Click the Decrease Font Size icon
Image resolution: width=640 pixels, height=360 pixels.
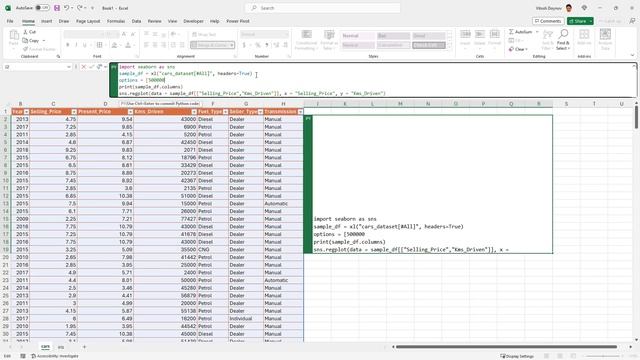(x=133, y=35)
